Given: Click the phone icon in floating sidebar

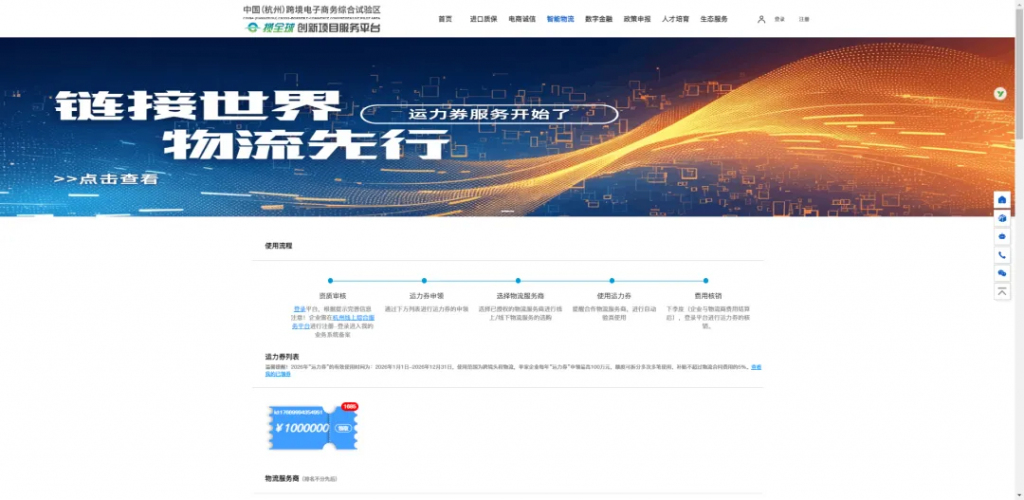Looking at the screenshot, I should 1002,255.
